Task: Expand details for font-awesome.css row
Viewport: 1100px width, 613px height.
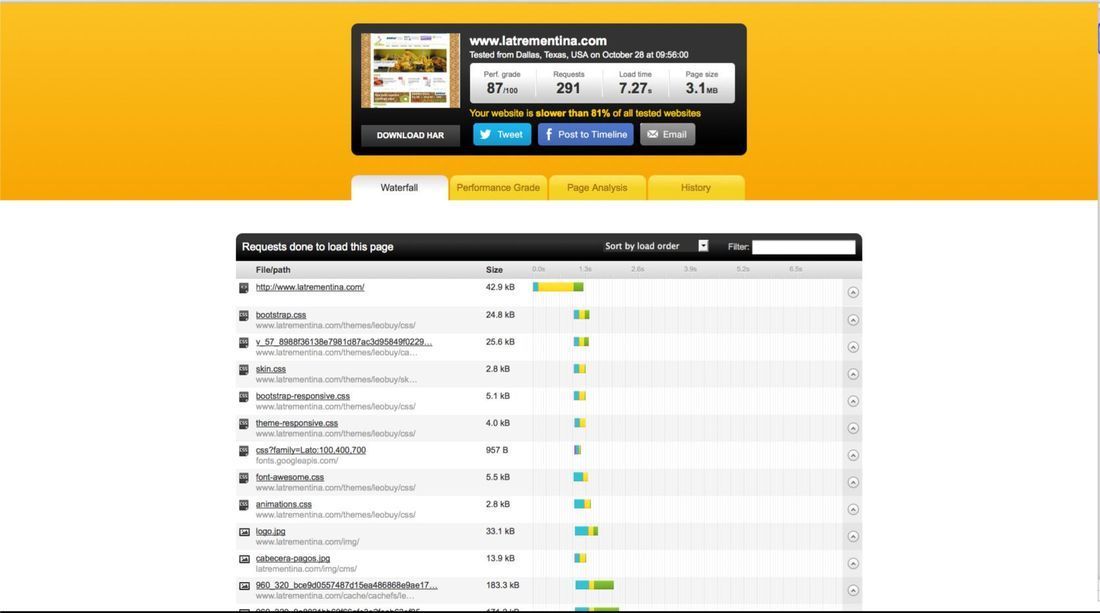Action: point(853,483)
